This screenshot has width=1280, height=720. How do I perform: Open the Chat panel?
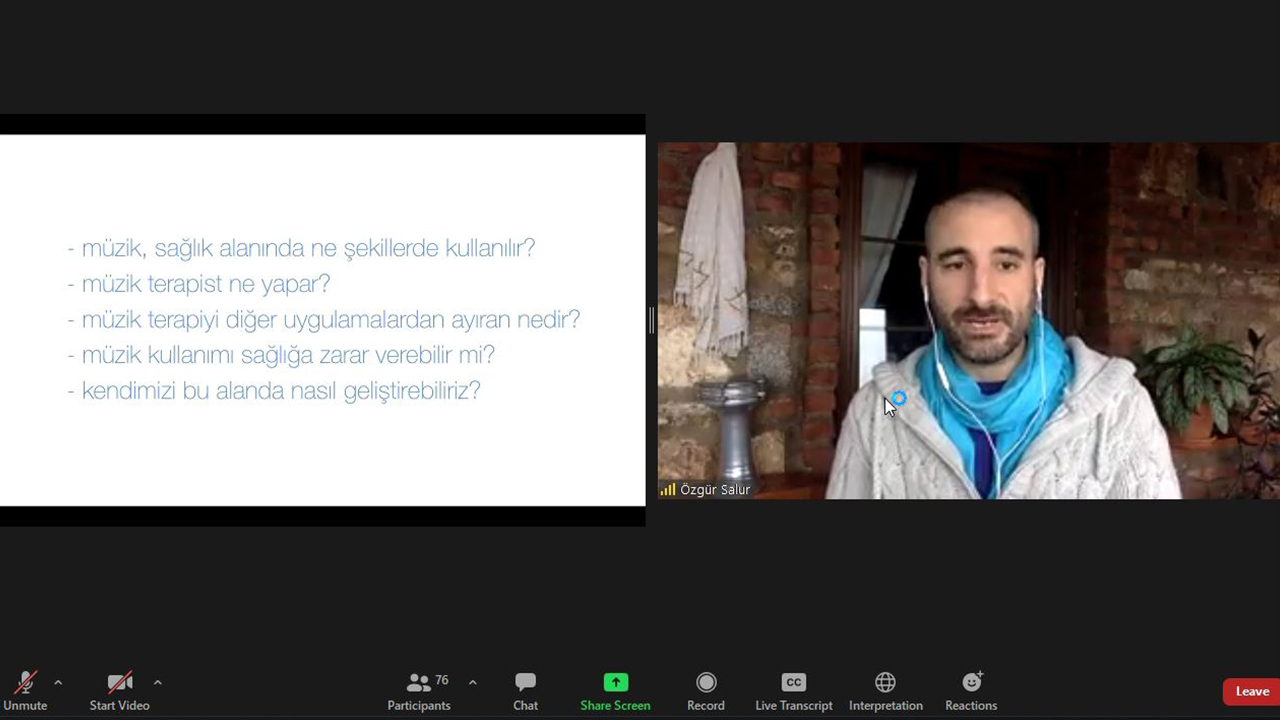(x=525, y=691)
